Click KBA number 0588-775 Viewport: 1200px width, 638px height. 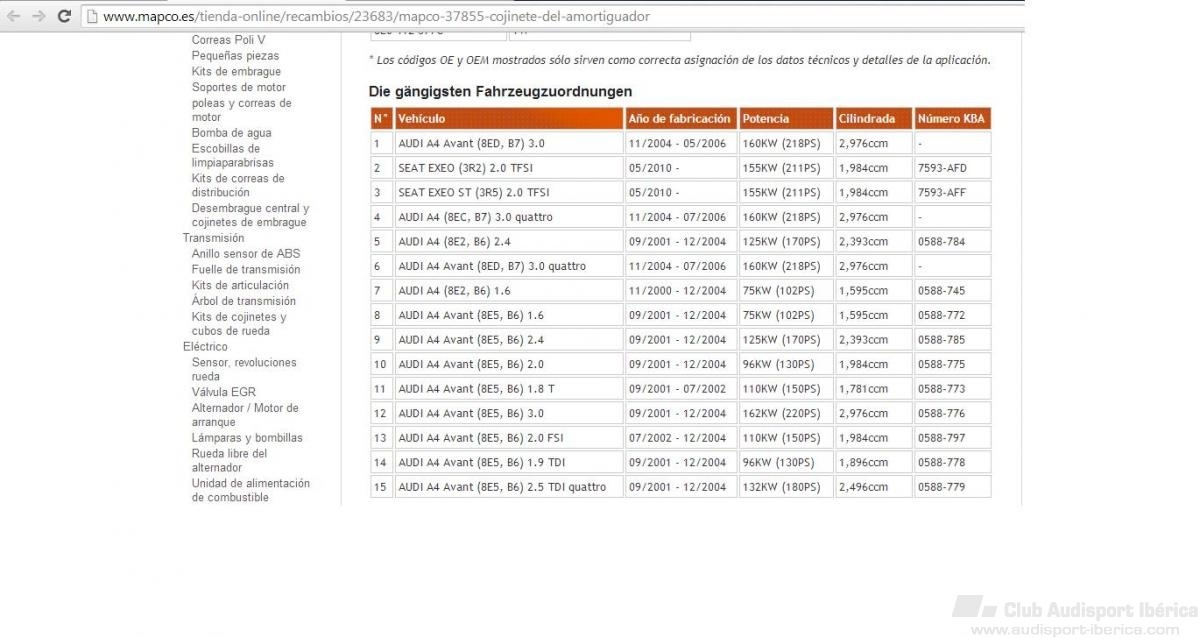click(x=941, y=364)
